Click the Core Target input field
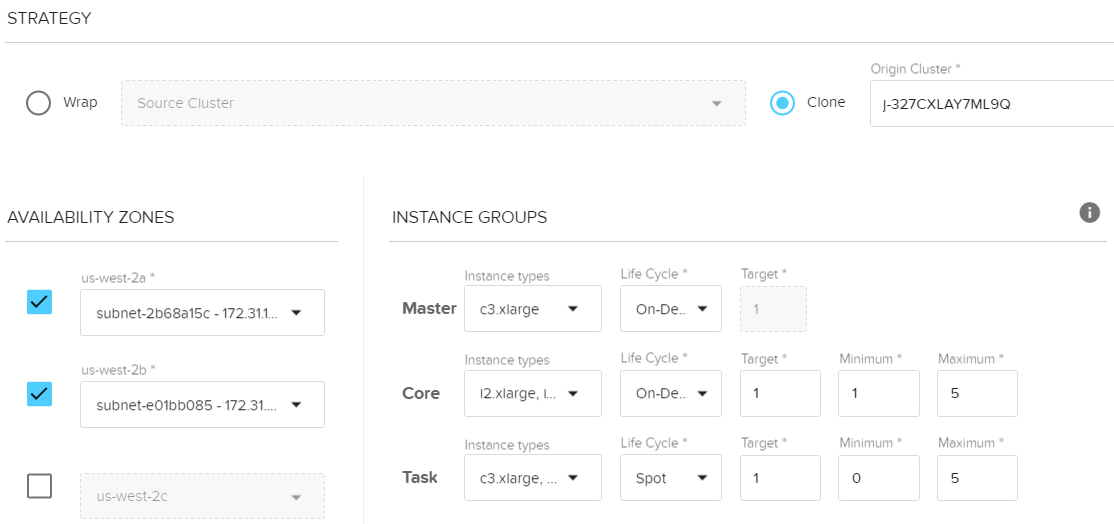Screen dimensions: 1114x524 coord(780,394)
